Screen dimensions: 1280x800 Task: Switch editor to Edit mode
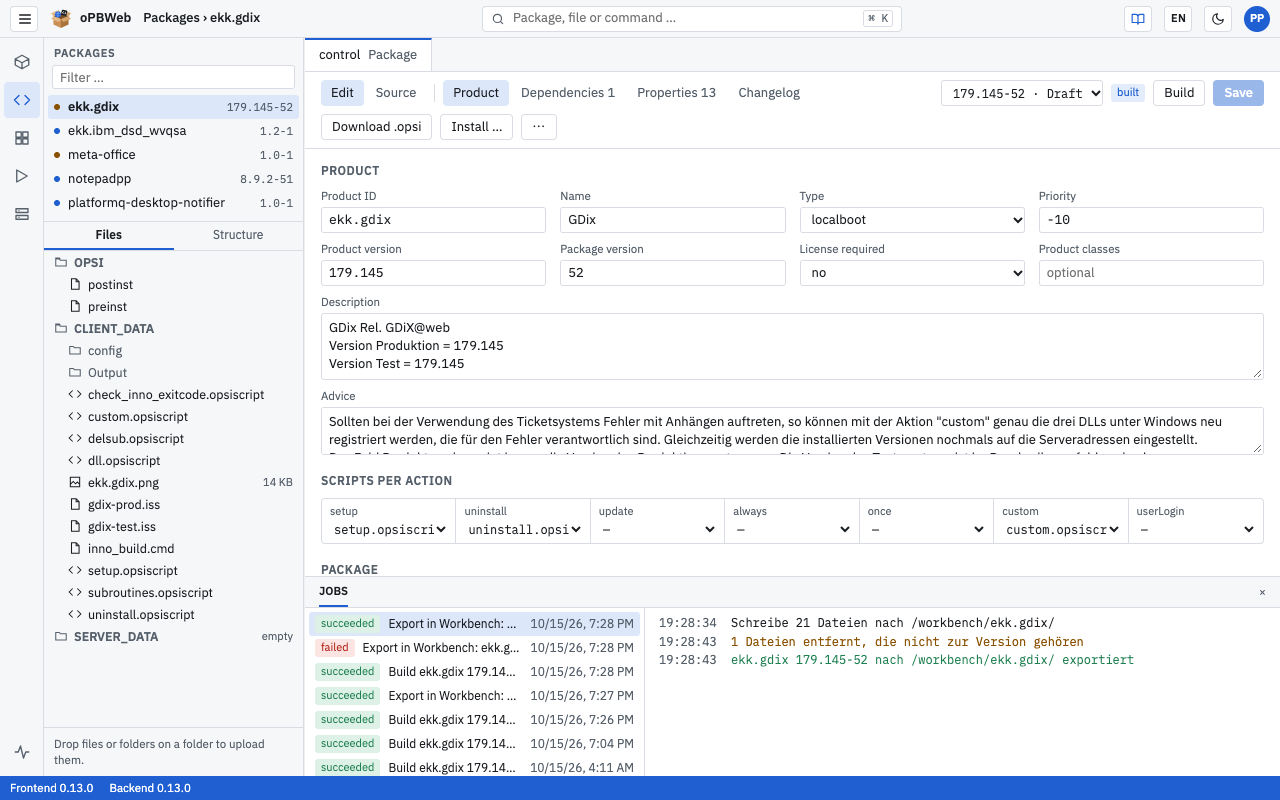point(342,93)
